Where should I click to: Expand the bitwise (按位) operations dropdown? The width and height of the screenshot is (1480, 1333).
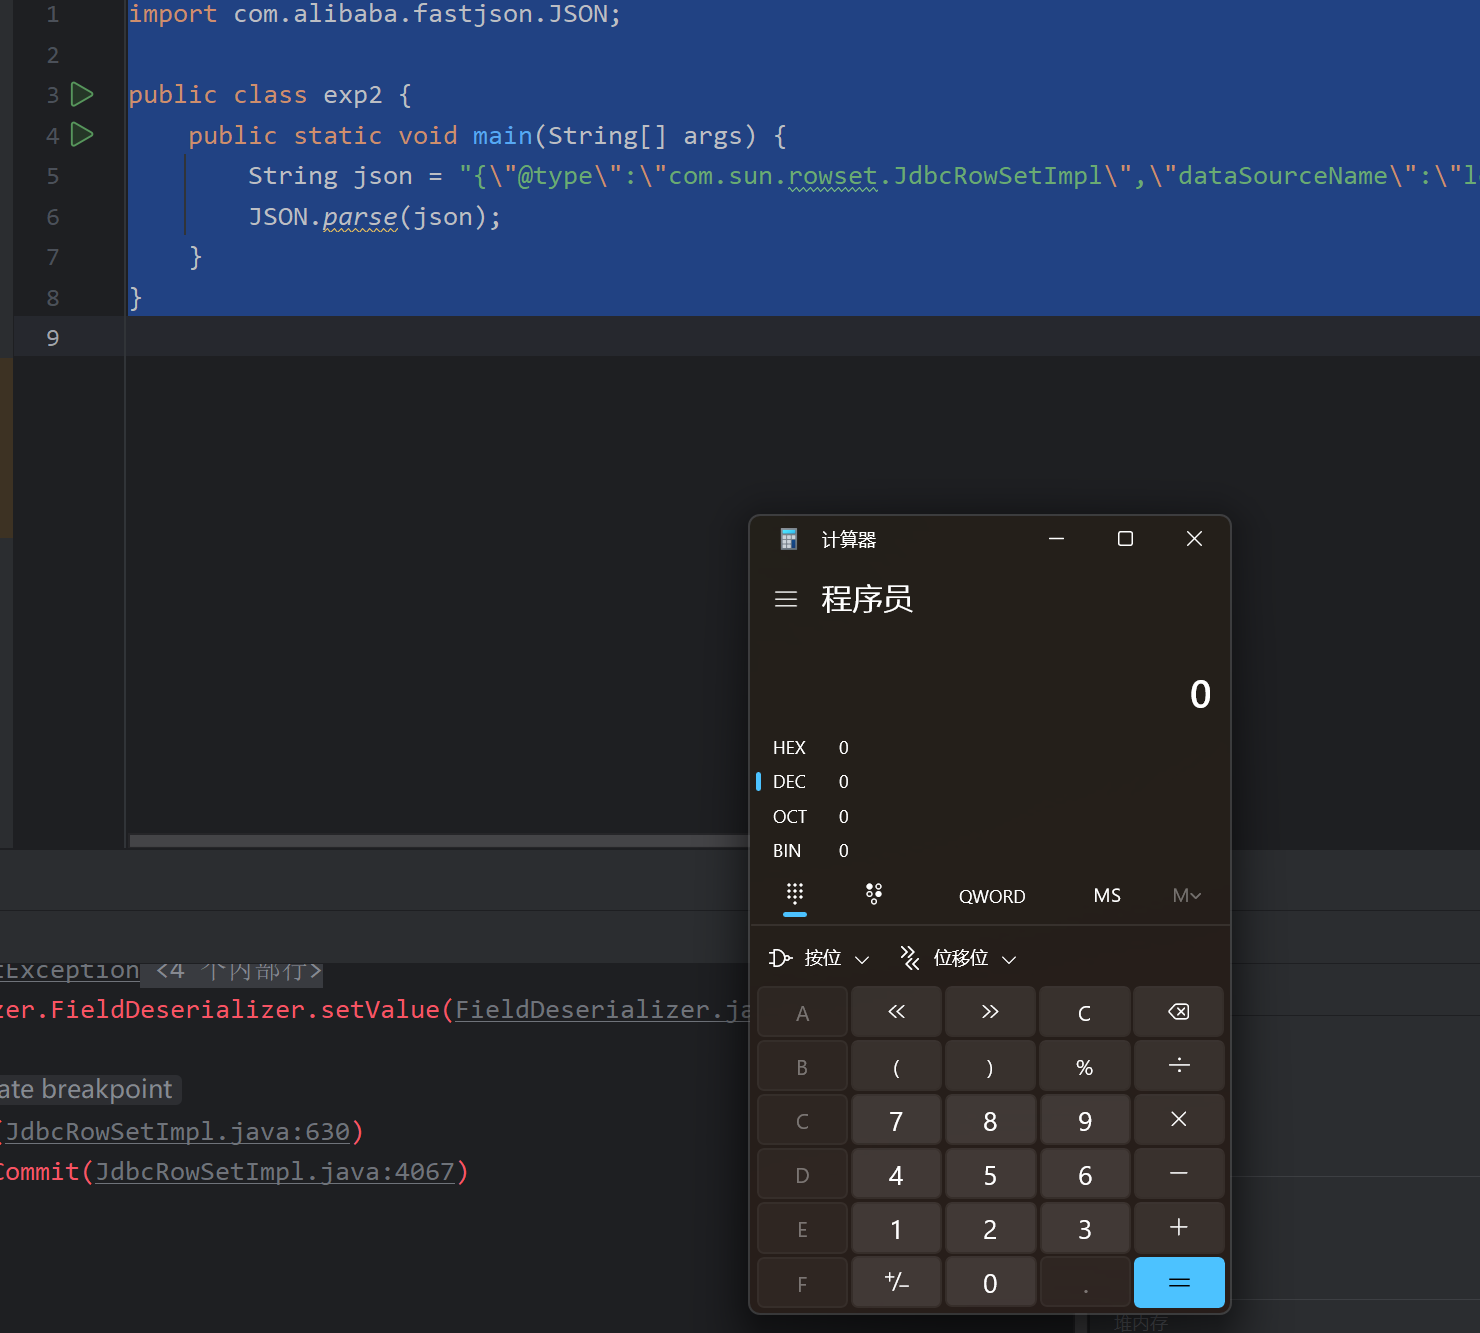[x=820, y=959]
